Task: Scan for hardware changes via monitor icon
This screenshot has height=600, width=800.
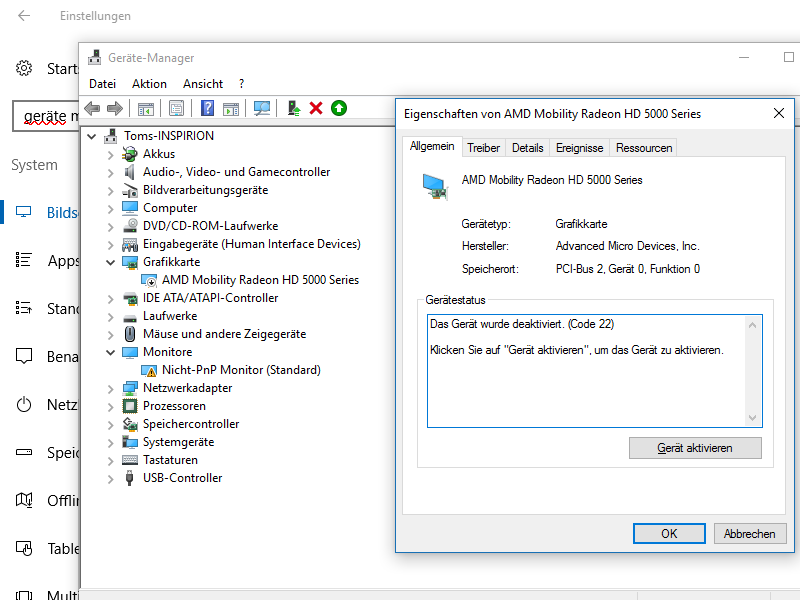Action: click(262, 108)
